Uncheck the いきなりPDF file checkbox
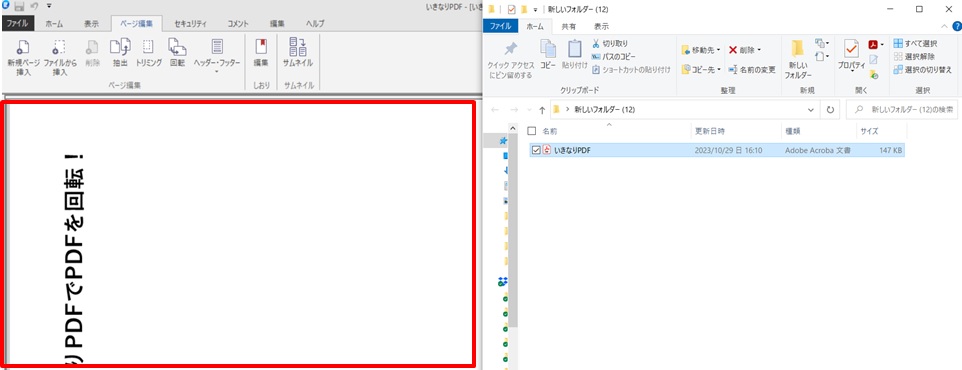 [536, 150]
